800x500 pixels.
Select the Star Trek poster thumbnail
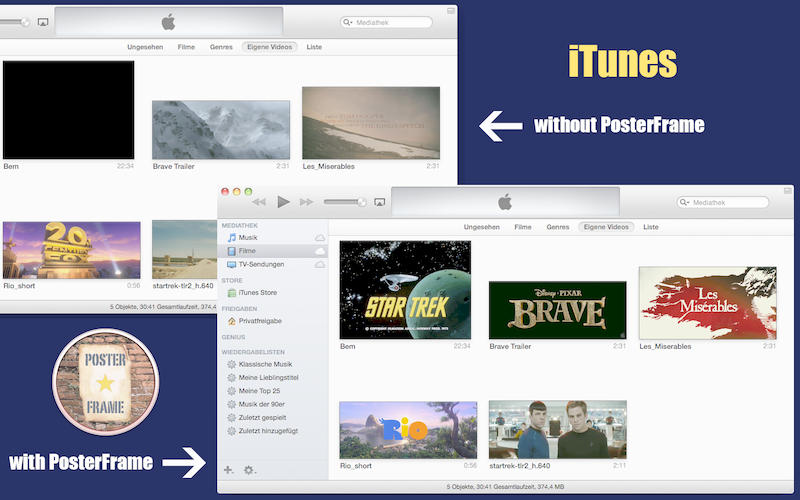[x=405, y=290]
